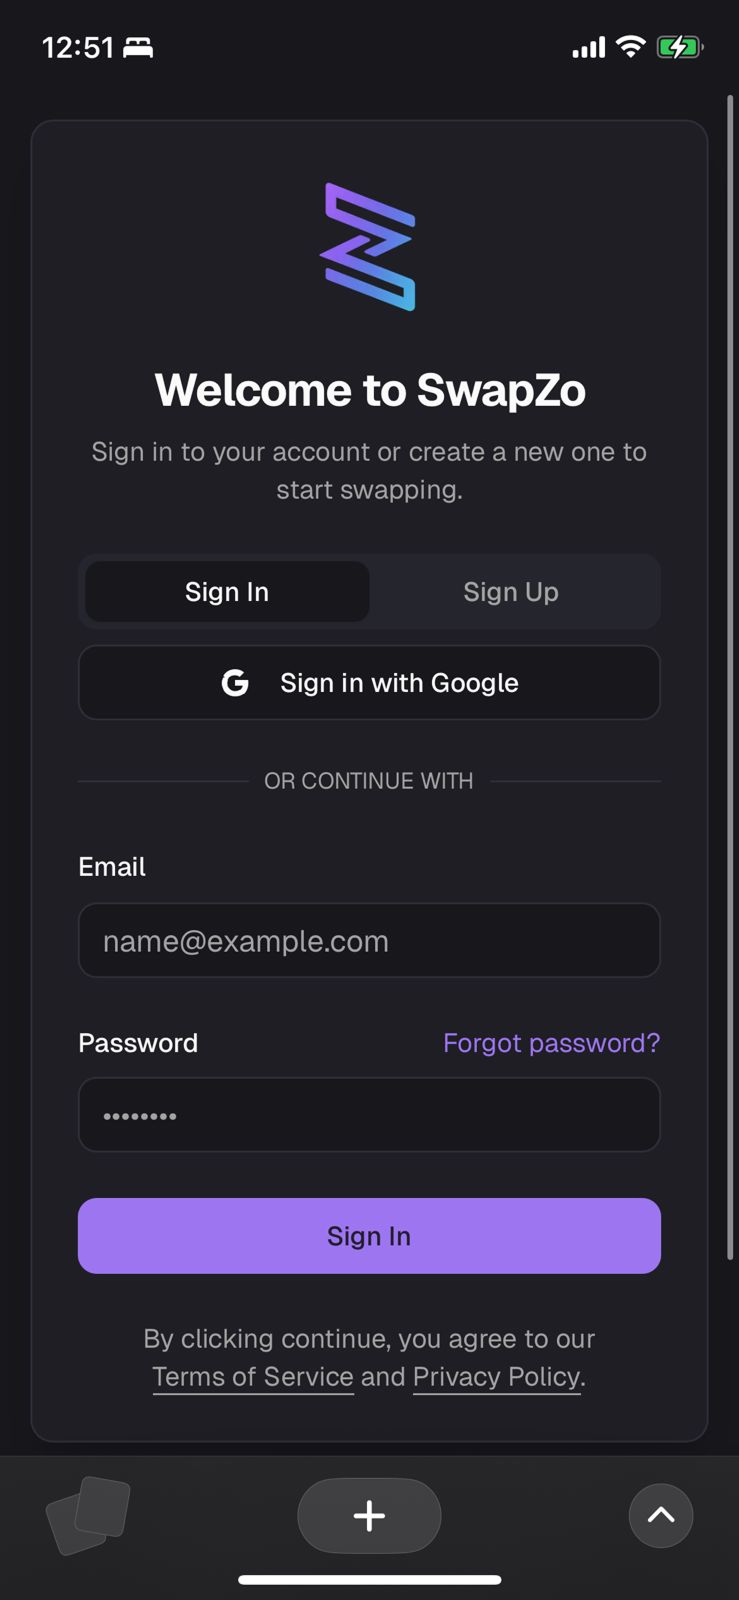Open browser tabs overview icon
Viewport: 739px width, 1600px height.
(x=88, y=1514)
